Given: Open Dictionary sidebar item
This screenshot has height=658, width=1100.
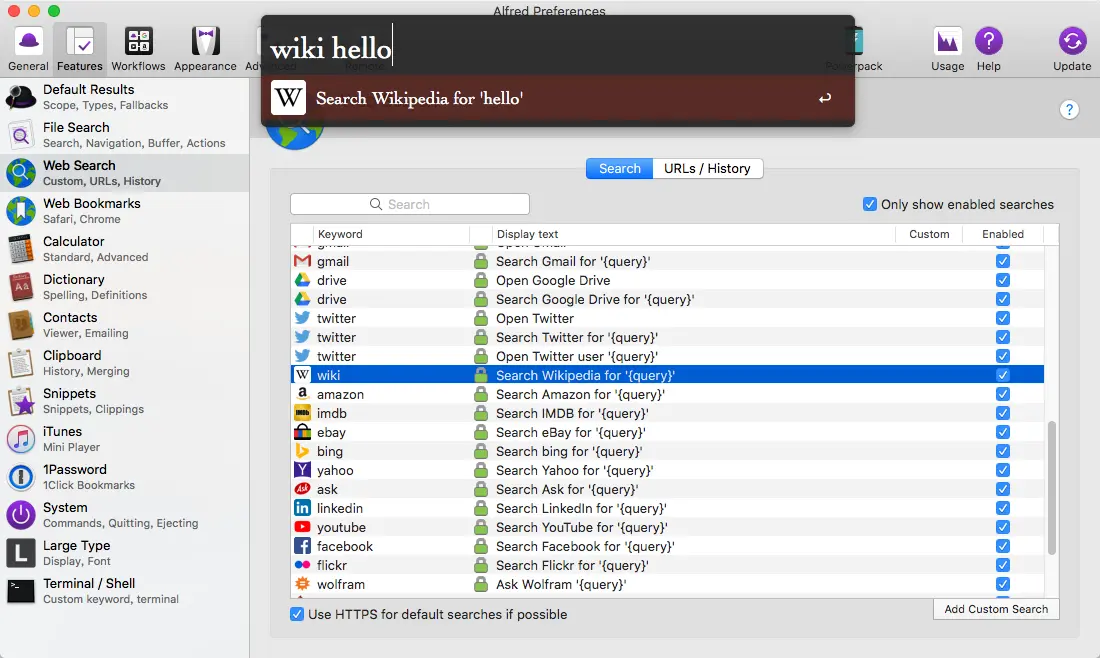Looking at the screenshot, I should (x=124, y=286).
